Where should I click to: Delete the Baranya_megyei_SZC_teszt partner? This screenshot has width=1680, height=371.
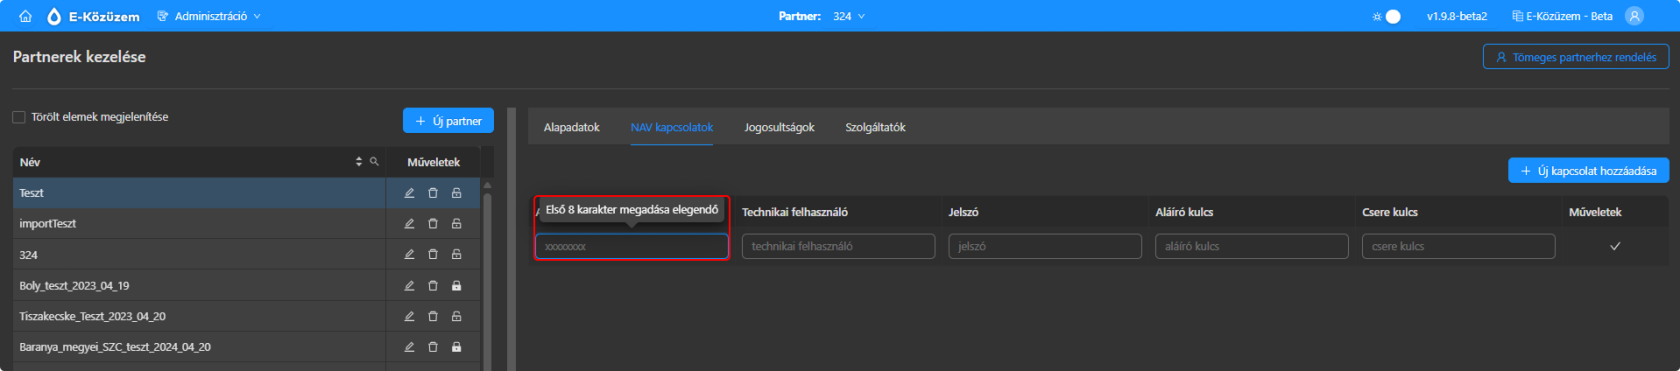coord(433,347)
